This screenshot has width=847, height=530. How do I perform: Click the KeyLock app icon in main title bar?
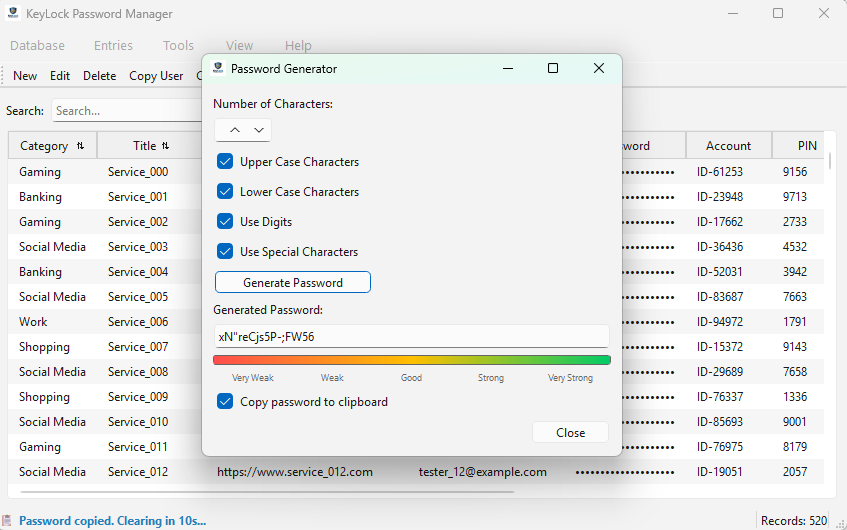coord(12,14)
